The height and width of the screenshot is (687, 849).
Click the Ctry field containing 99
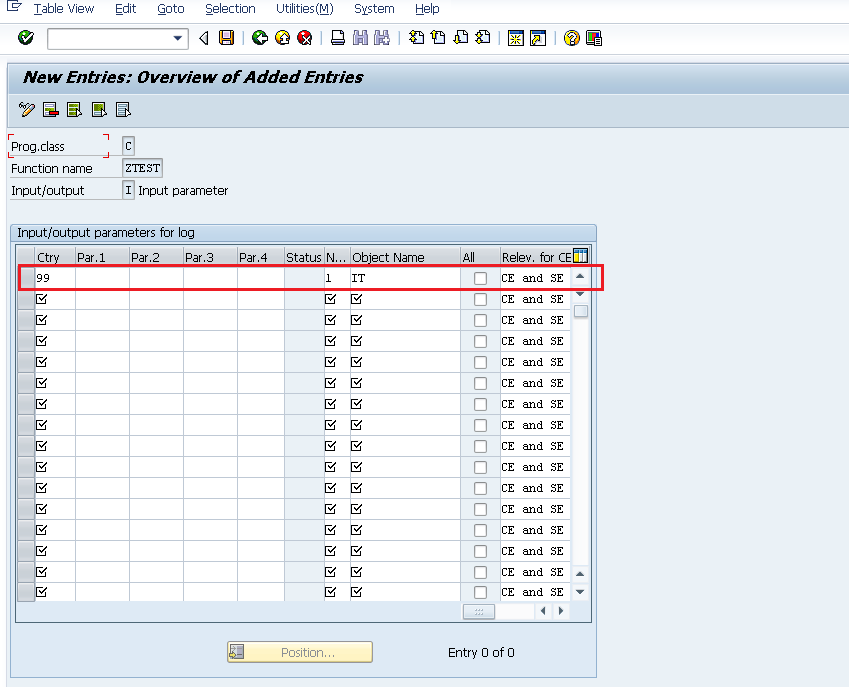coord(55,278)
